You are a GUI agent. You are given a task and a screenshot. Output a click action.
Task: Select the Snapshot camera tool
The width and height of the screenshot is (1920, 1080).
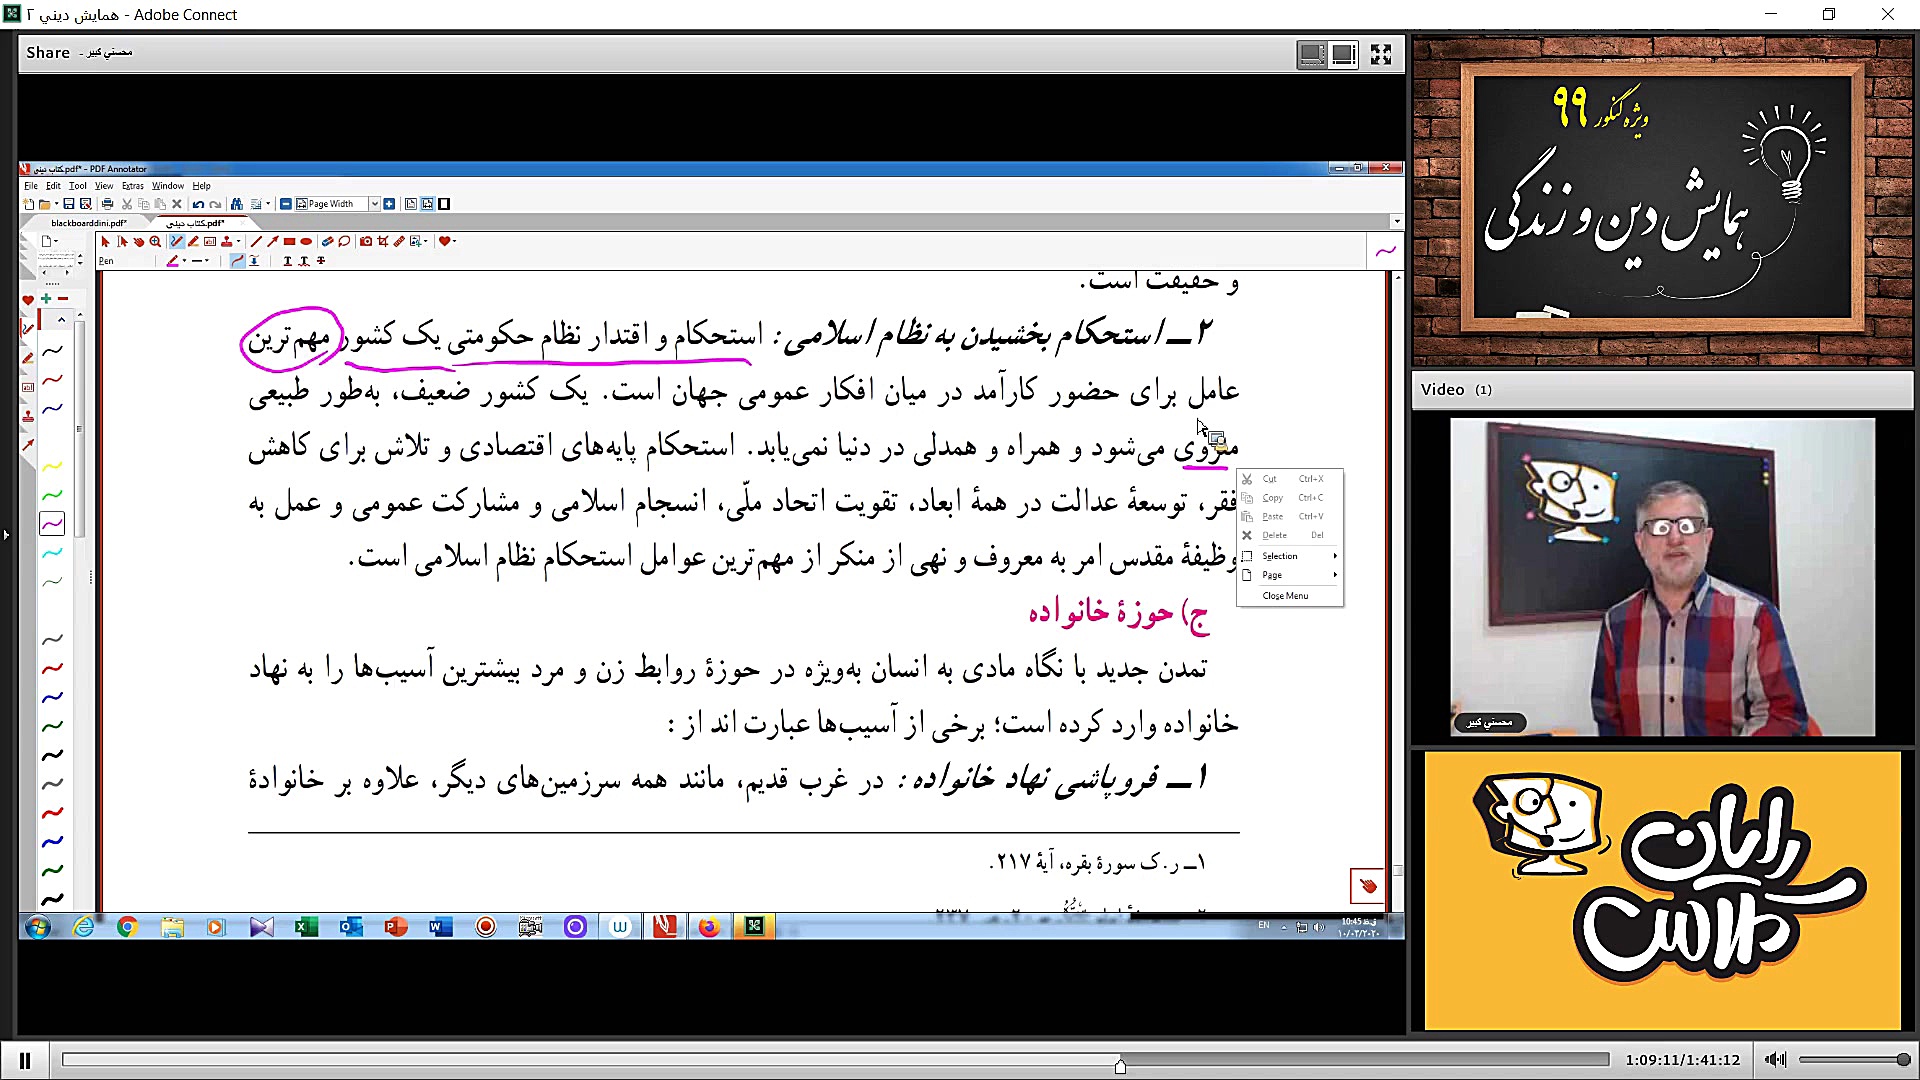tap(367, 241)
